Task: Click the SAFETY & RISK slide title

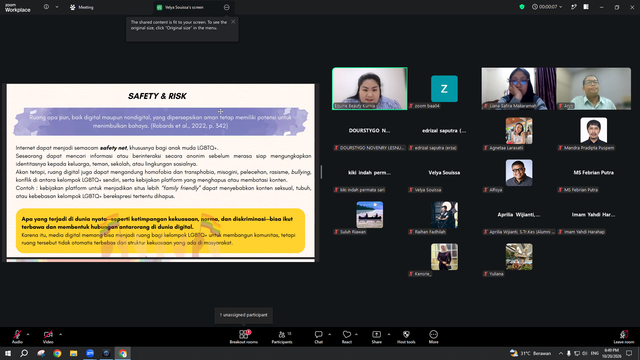Action: tap(157, 96)
